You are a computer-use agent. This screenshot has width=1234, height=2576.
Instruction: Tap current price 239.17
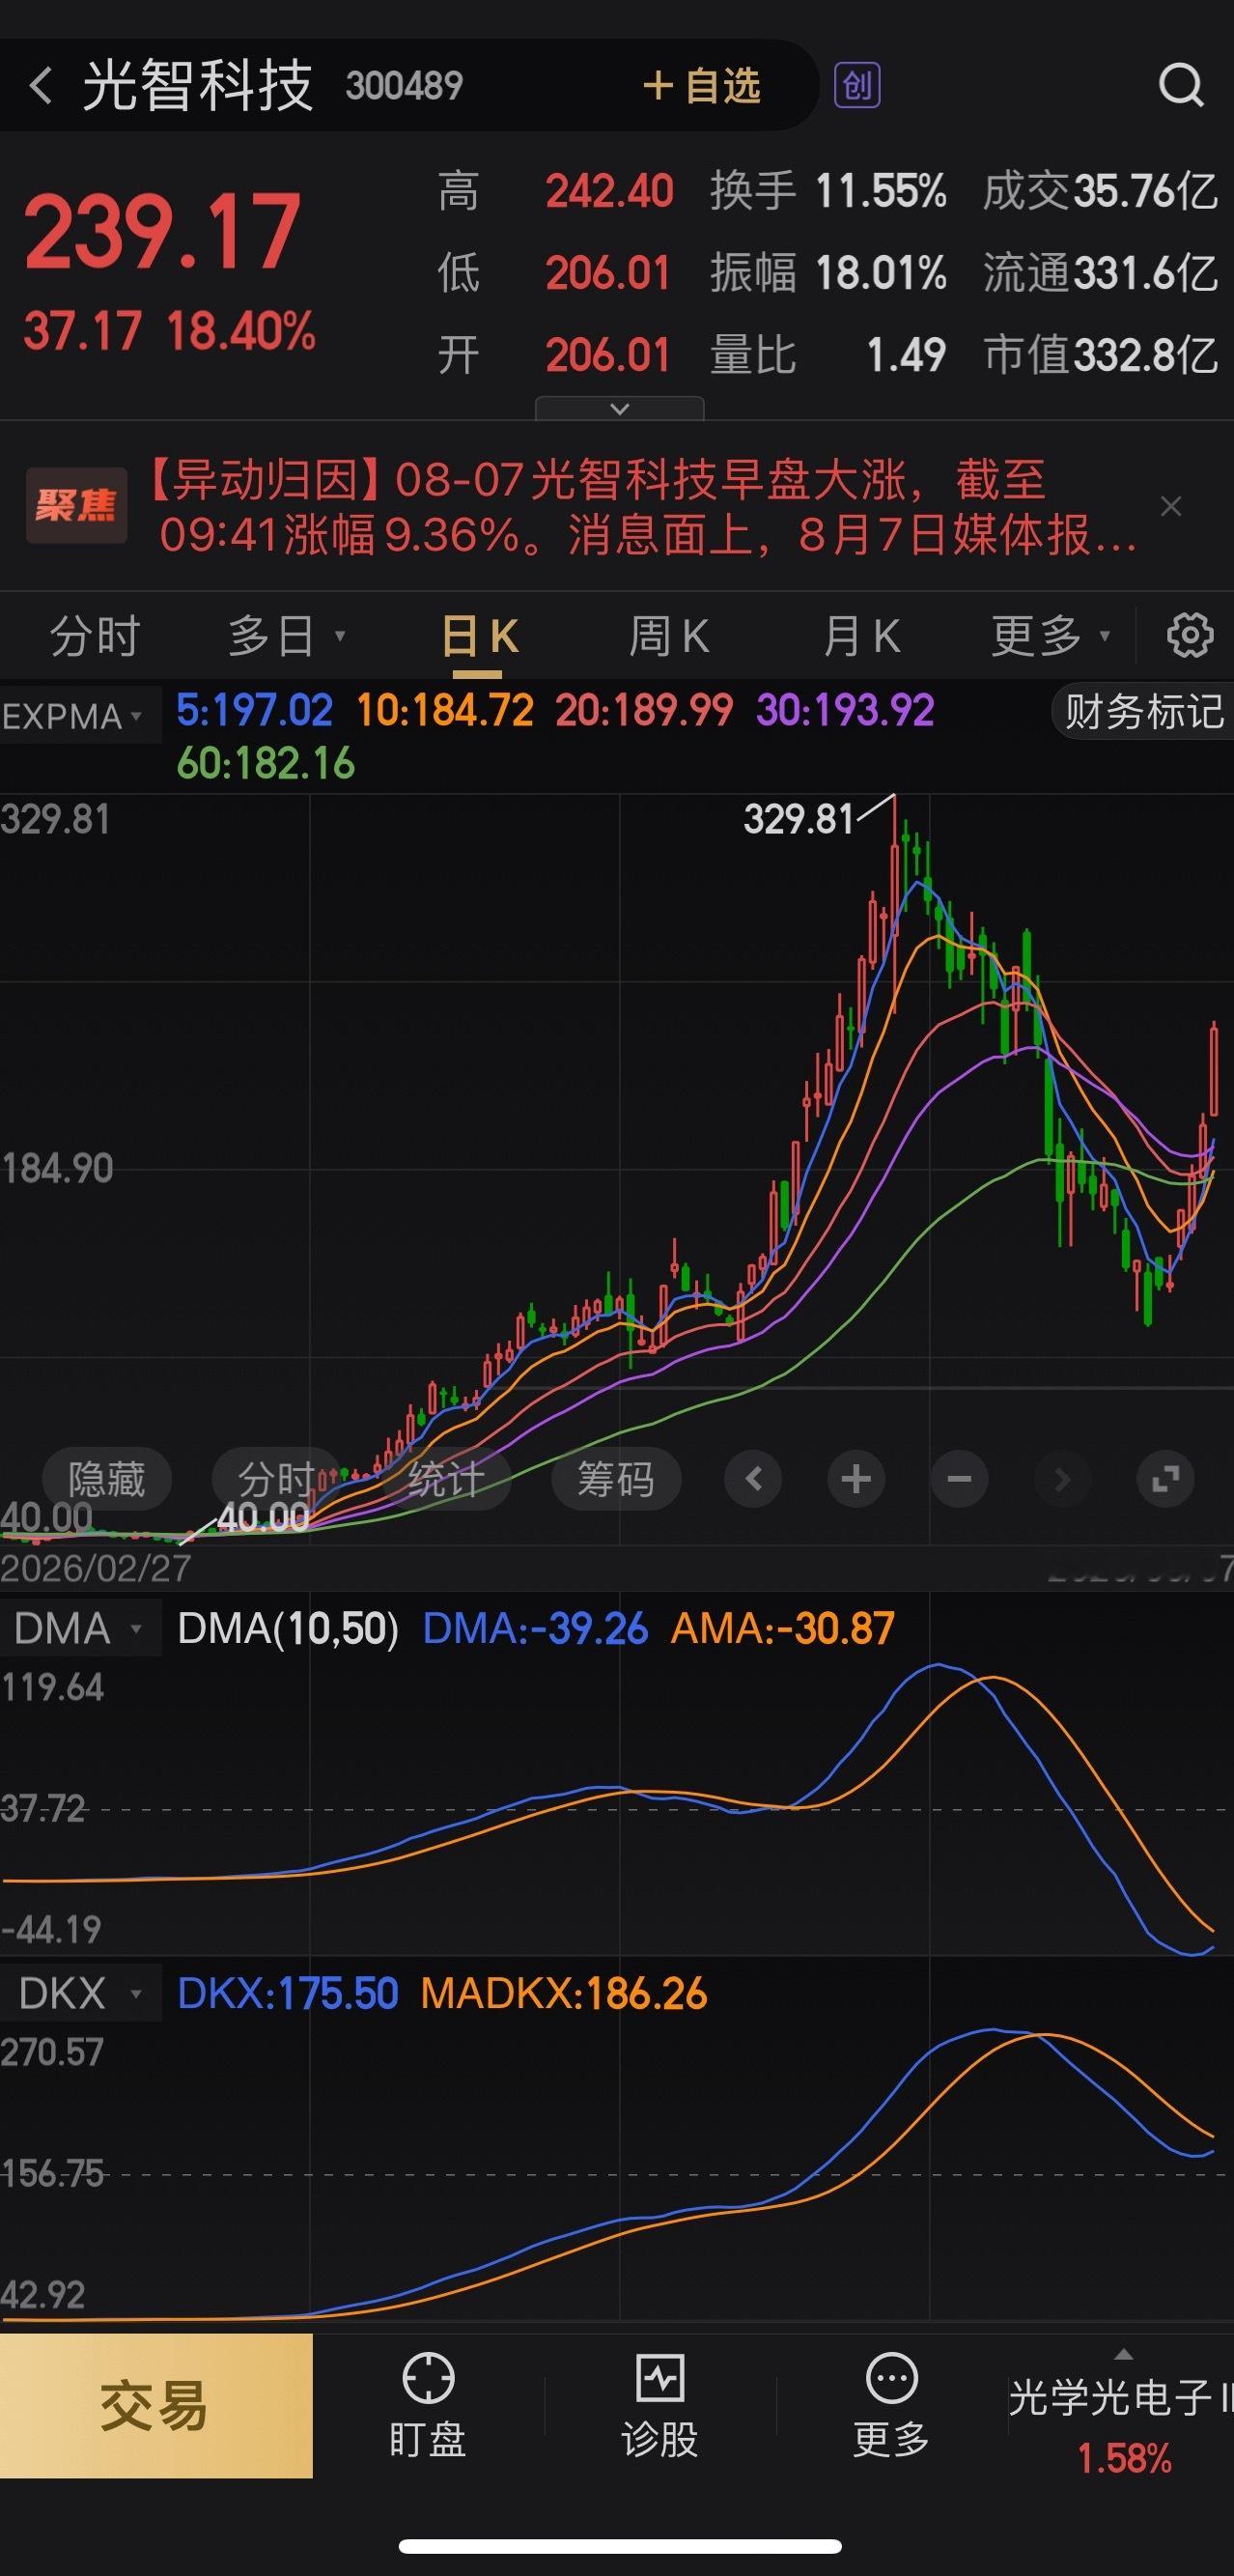point(162,233)
